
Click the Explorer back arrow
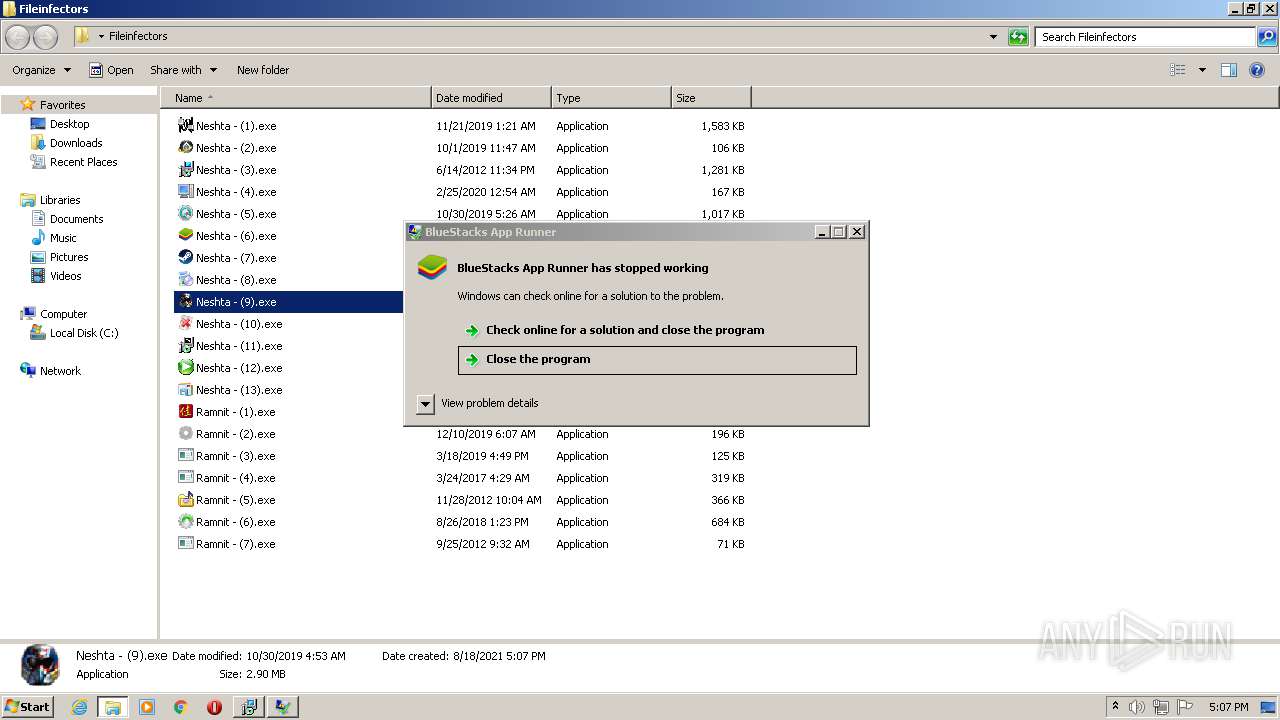[x=17, y=37]
